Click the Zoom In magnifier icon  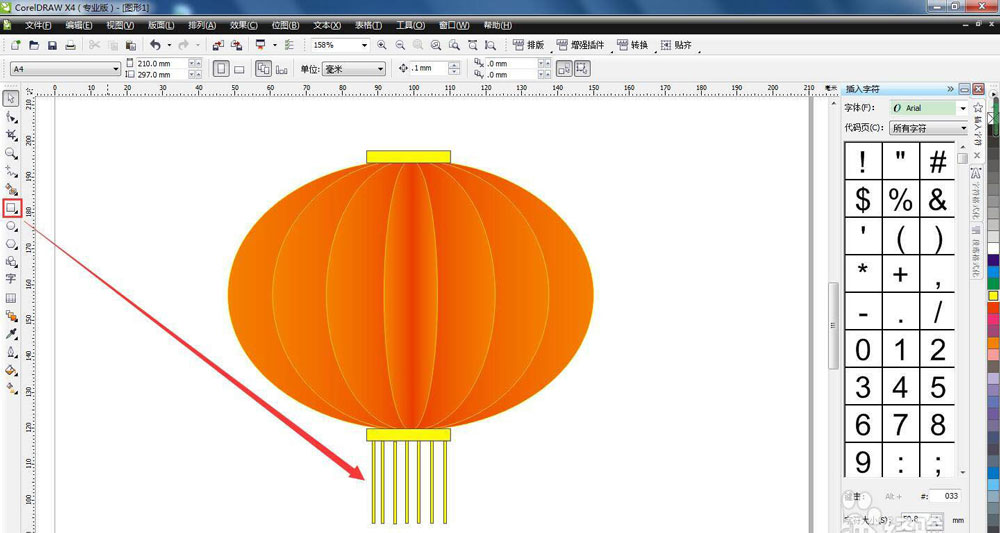[381, 45]
